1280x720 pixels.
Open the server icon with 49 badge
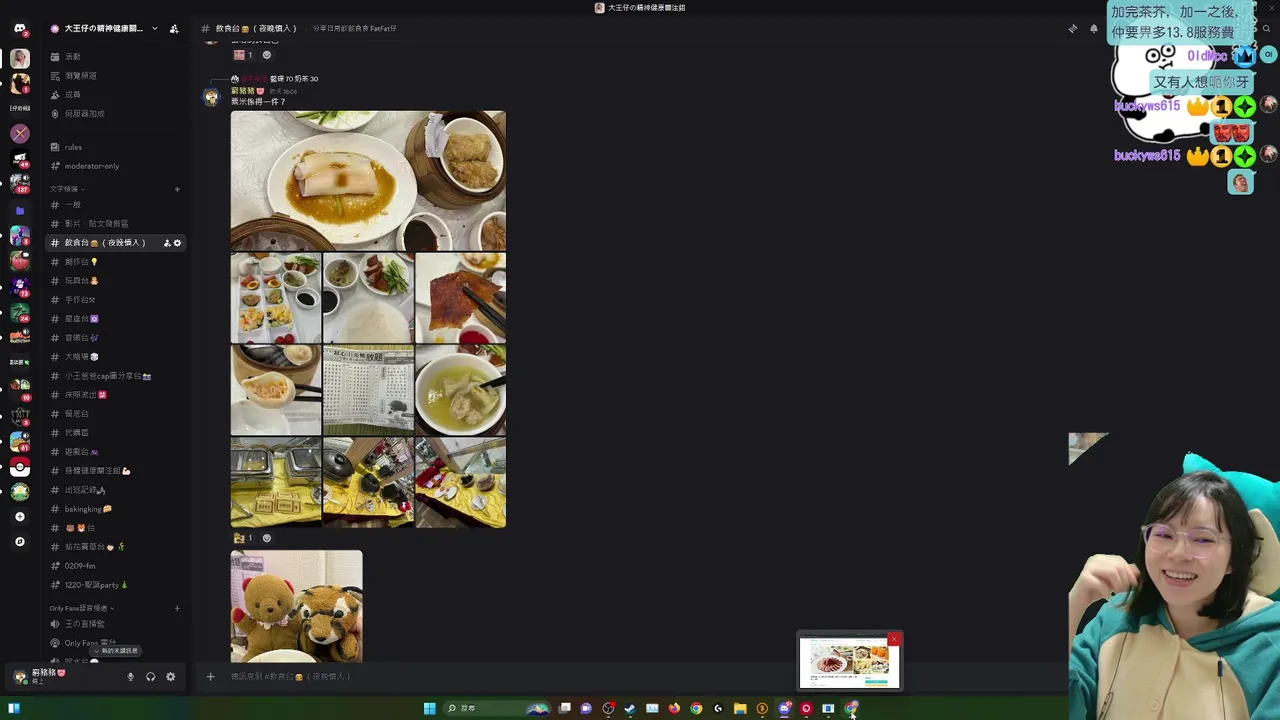pyautogui.click(x=20, y=158)
